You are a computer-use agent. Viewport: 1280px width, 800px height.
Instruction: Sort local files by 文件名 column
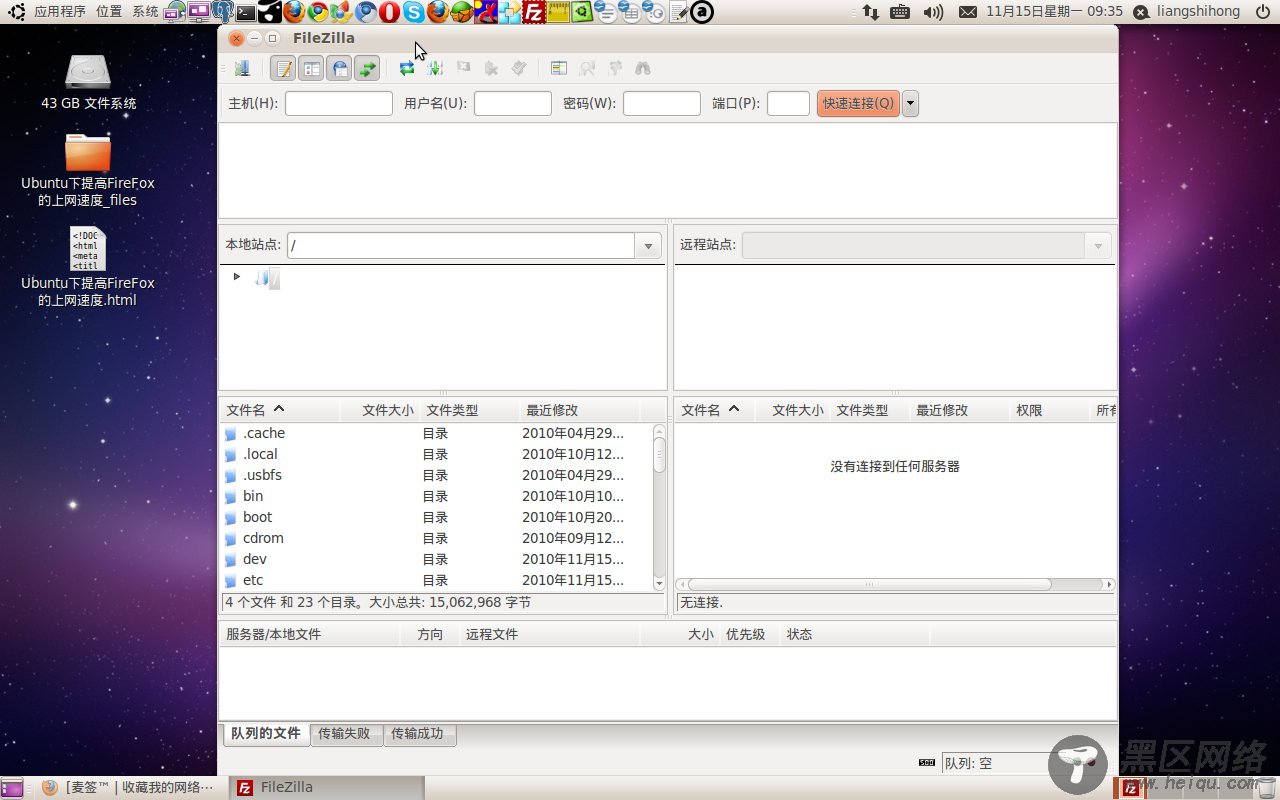280,410
